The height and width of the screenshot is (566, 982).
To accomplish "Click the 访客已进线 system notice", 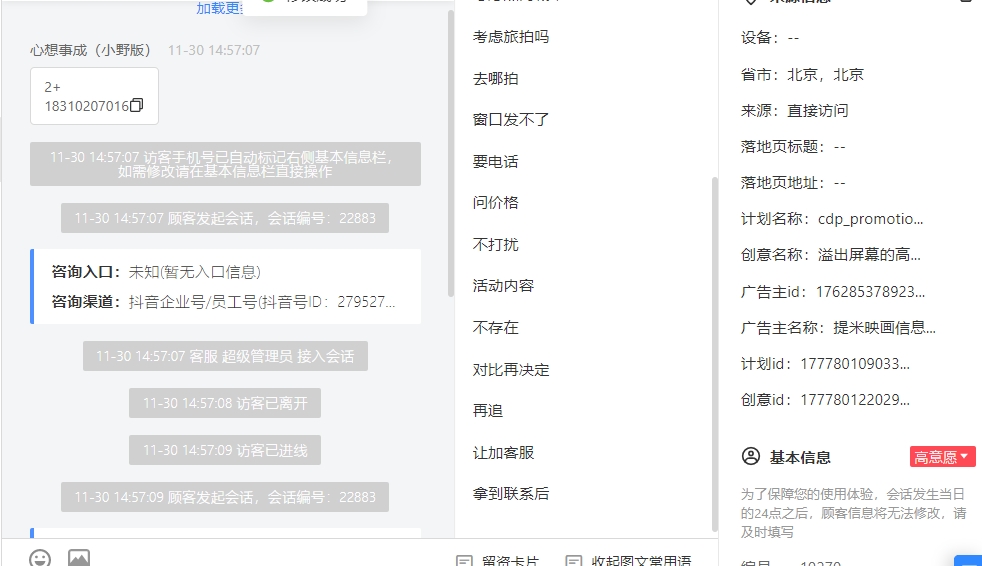I will click(x=225, y=450).
